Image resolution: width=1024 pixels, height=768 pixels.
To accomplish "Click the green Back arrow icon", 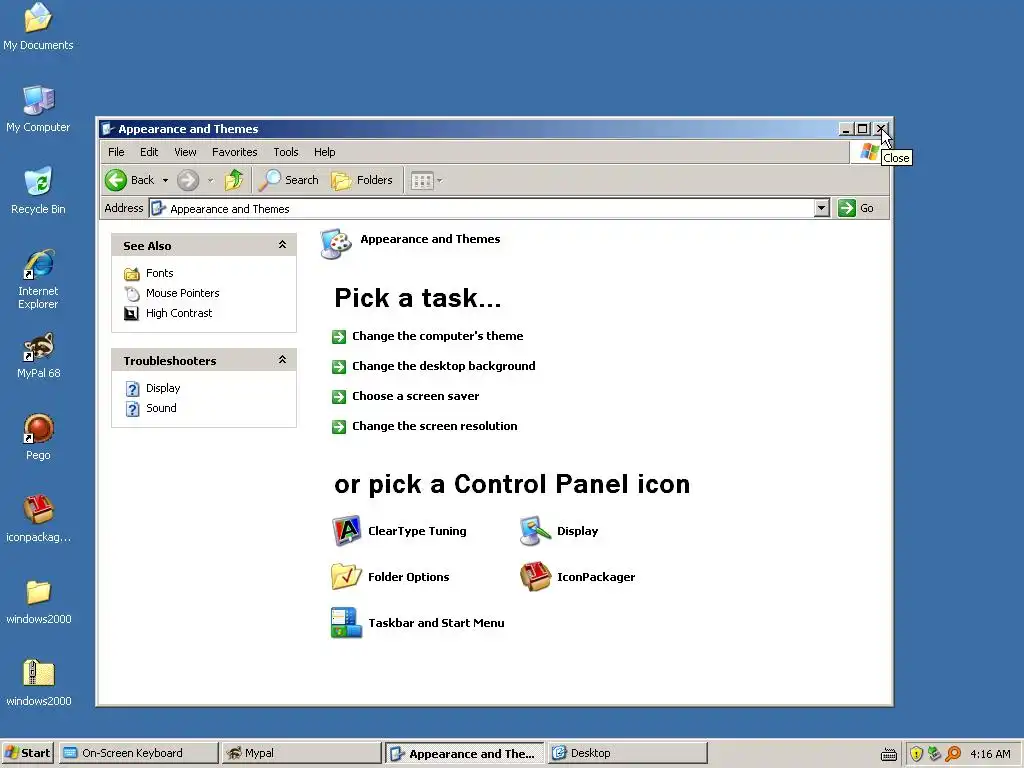I will [x=116, y=180].
